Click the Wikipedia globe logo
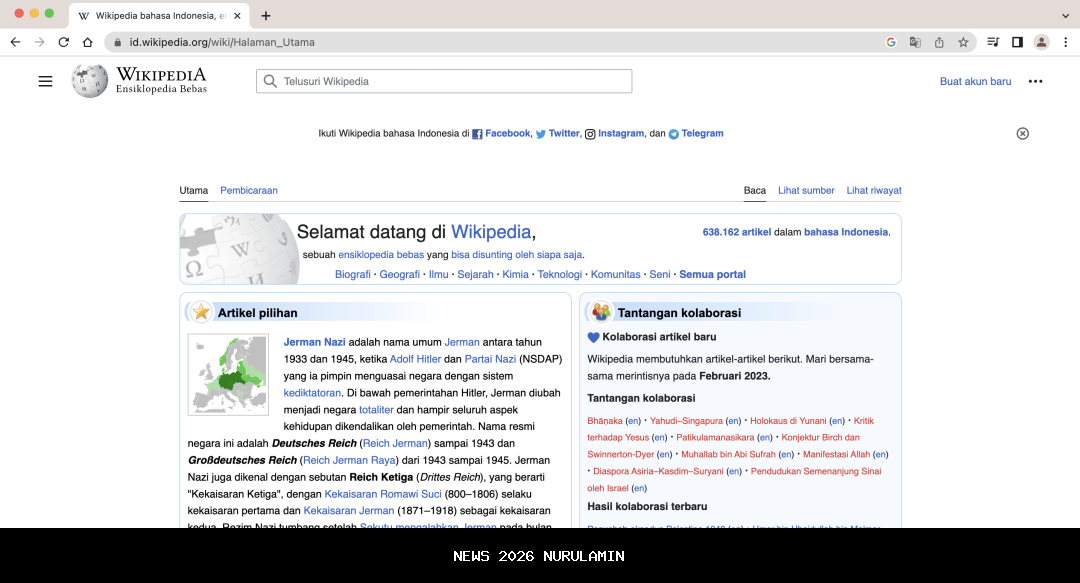 (90, 81)
